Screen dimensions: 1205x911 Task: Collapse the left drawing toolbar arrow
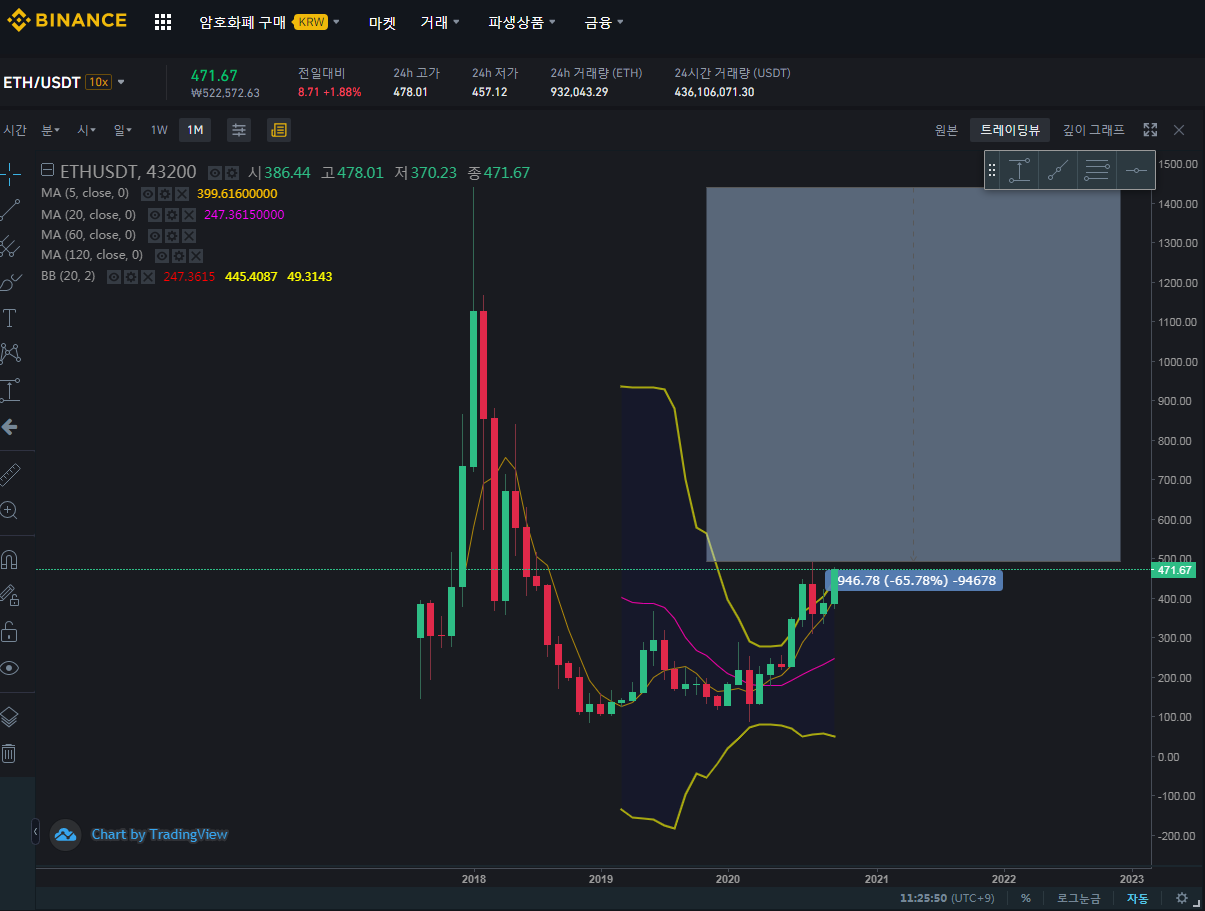(36, 831)
